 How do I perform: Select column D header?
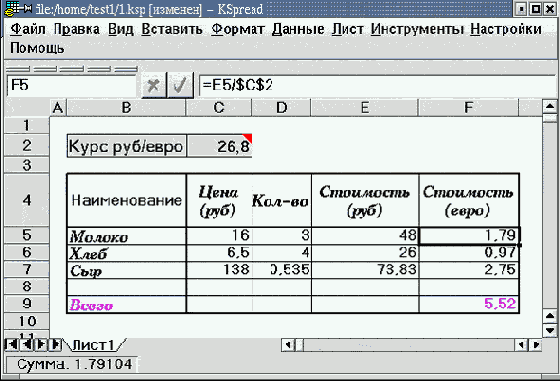(281, 108)
